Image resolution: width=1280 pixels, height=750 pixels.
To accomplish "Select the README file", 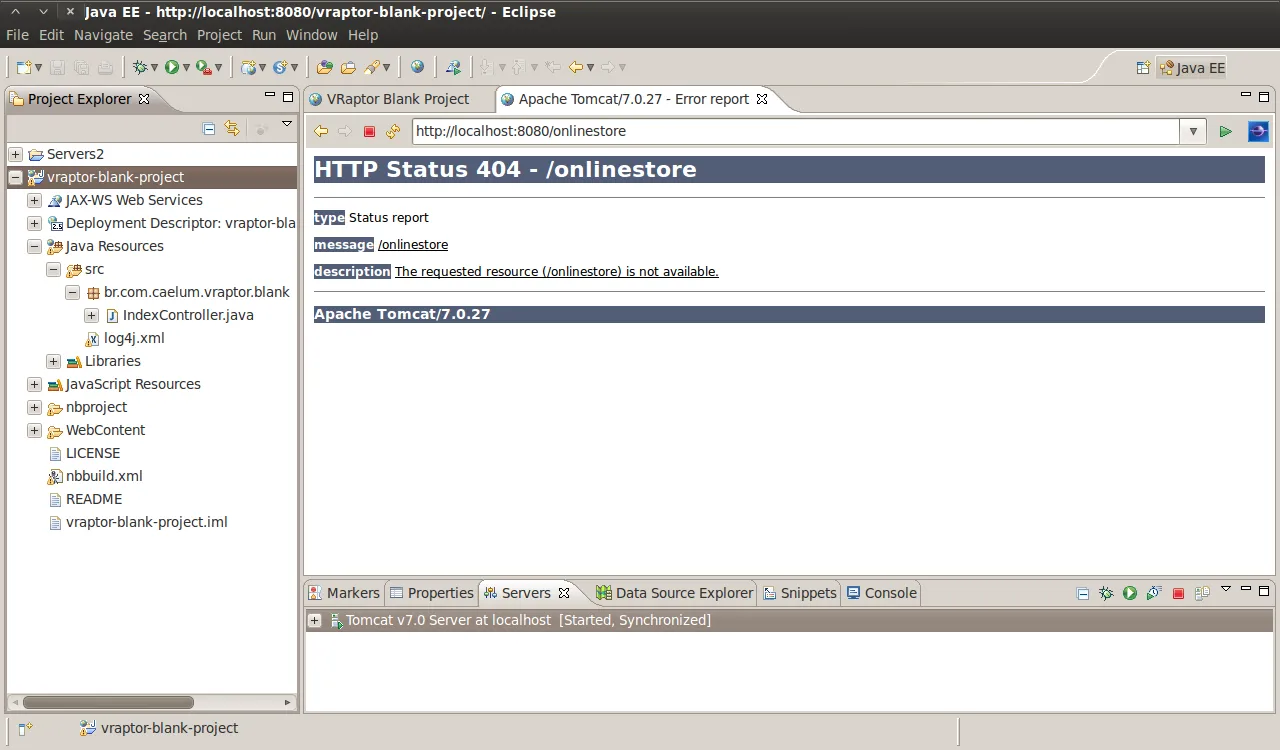I will (x=94, y=499).
